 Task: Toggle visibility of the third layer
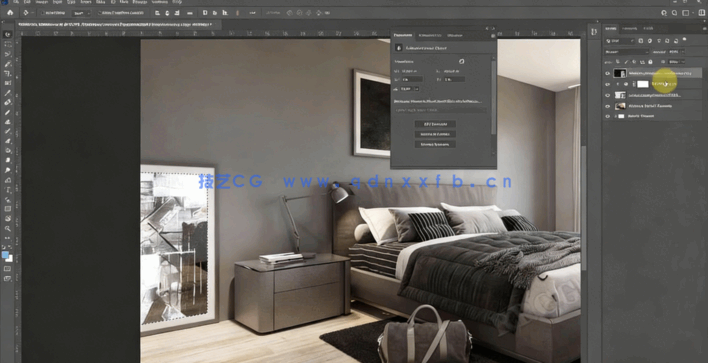[607, 95]
